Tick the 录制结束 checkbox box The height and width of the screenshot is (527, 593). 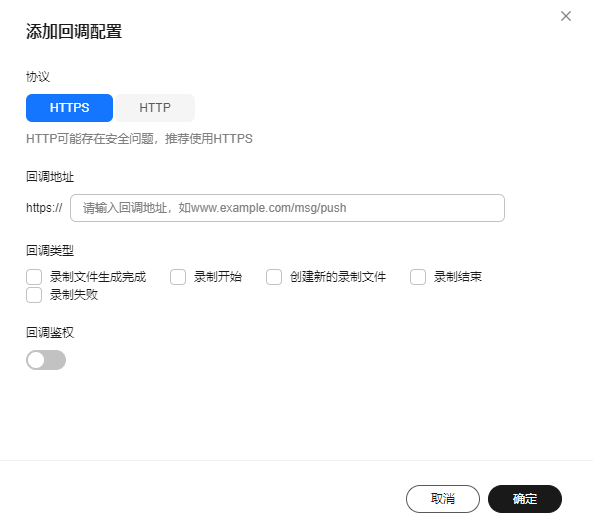coord(418,277)
